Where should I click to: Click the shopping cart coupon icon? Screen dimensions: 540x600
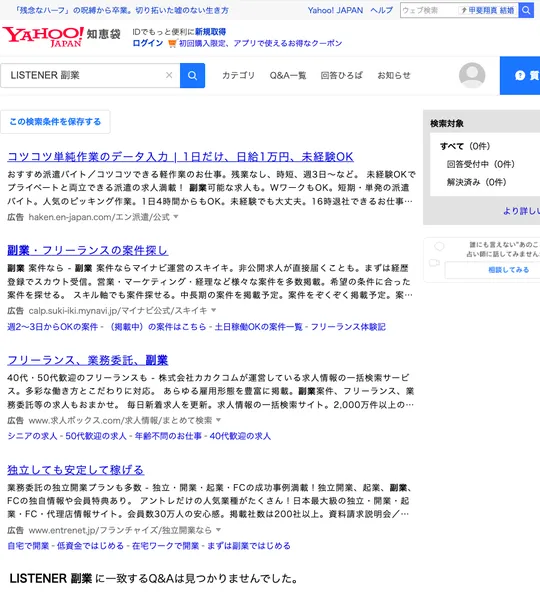(x=172, y=44)
